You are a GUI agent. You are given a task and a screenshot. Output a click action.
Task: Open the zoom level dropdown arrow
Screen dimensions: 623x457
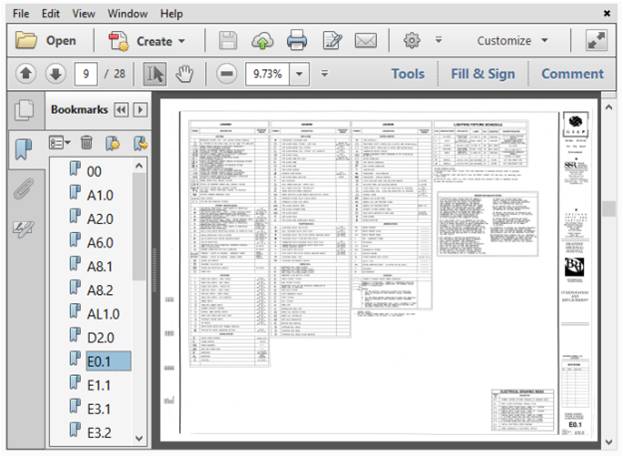[298, 74]
